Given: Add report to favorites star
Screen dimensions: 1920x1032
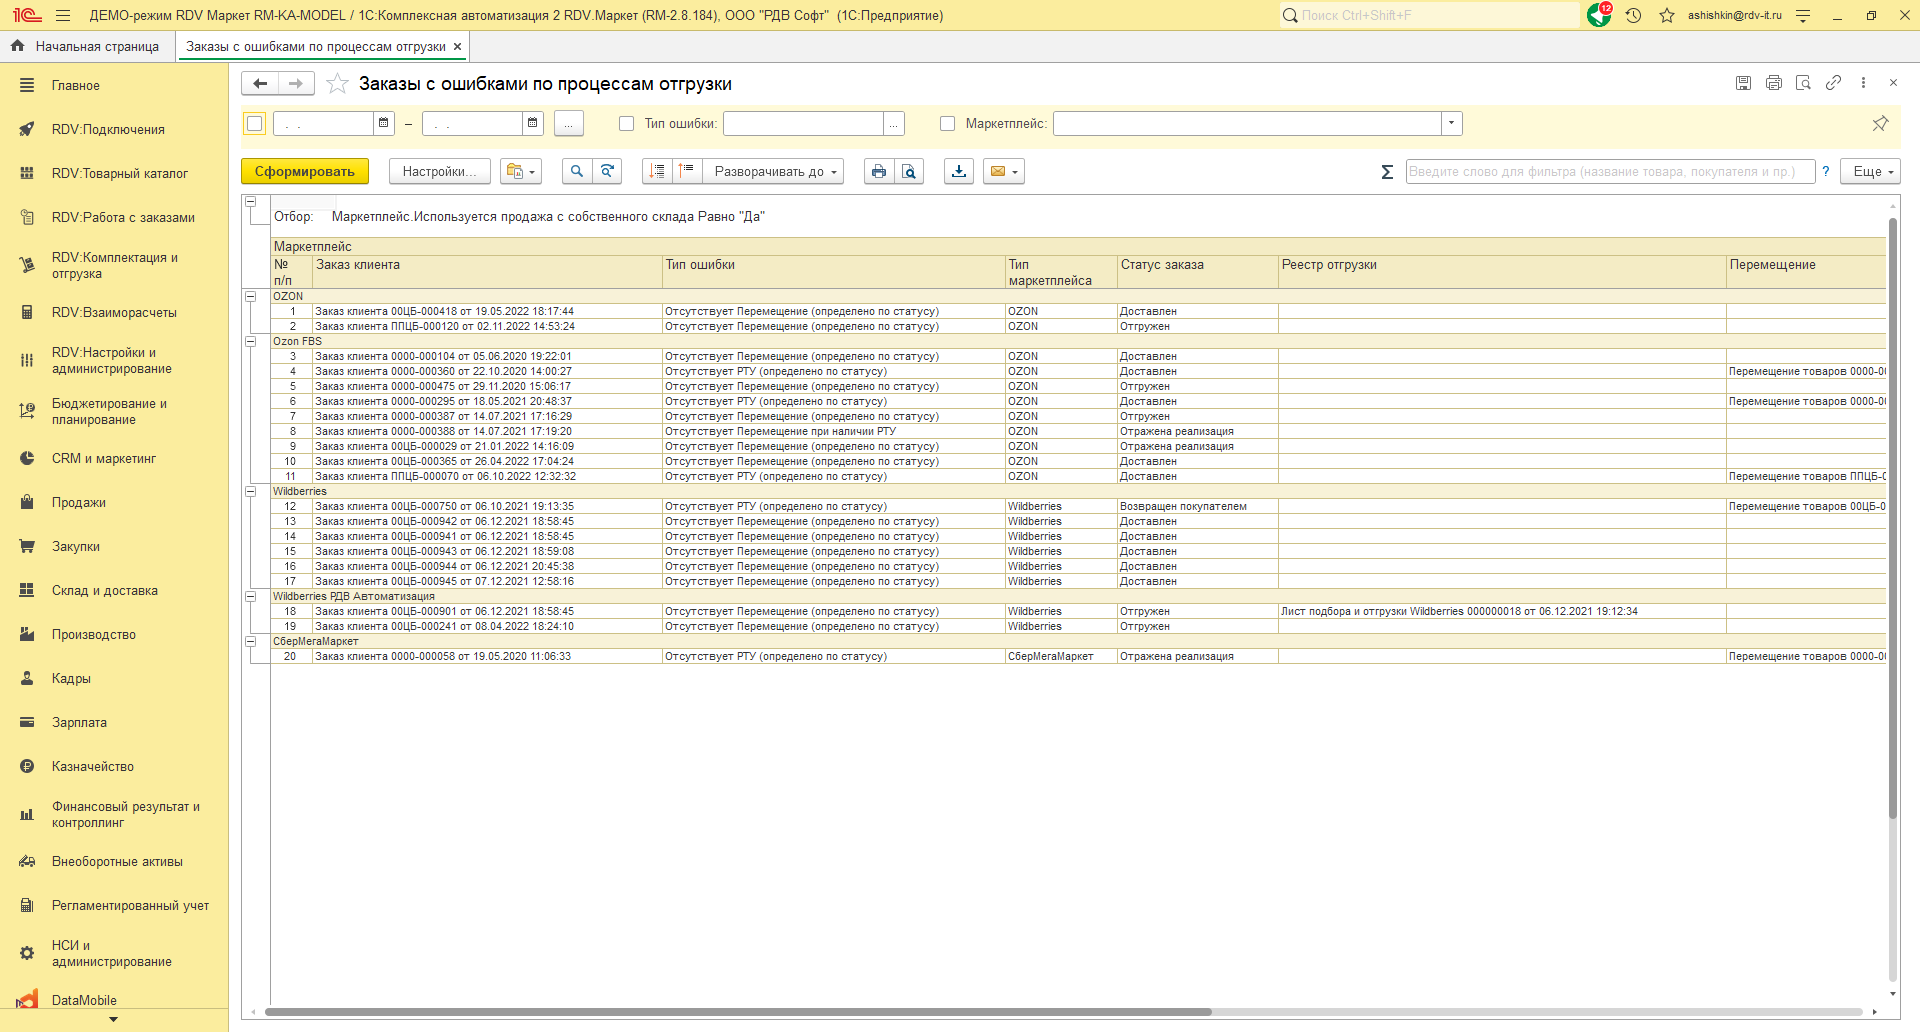Looking at the screenshot, I should pyautogui.click(x=338, y=84).
